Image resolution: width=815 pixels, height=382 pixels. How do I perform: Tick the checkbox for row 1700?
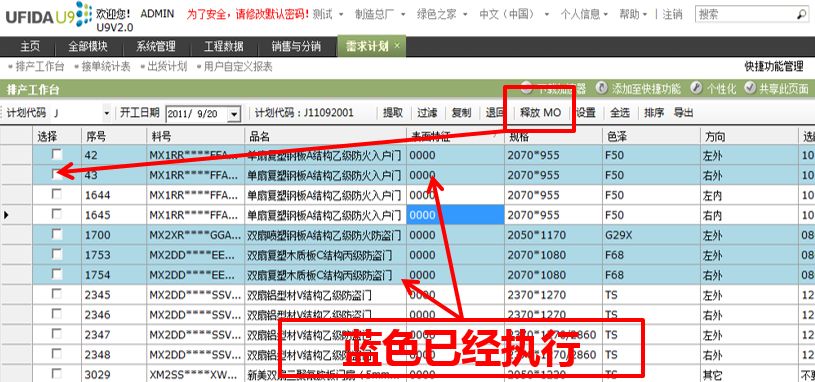tap(57, 234)
